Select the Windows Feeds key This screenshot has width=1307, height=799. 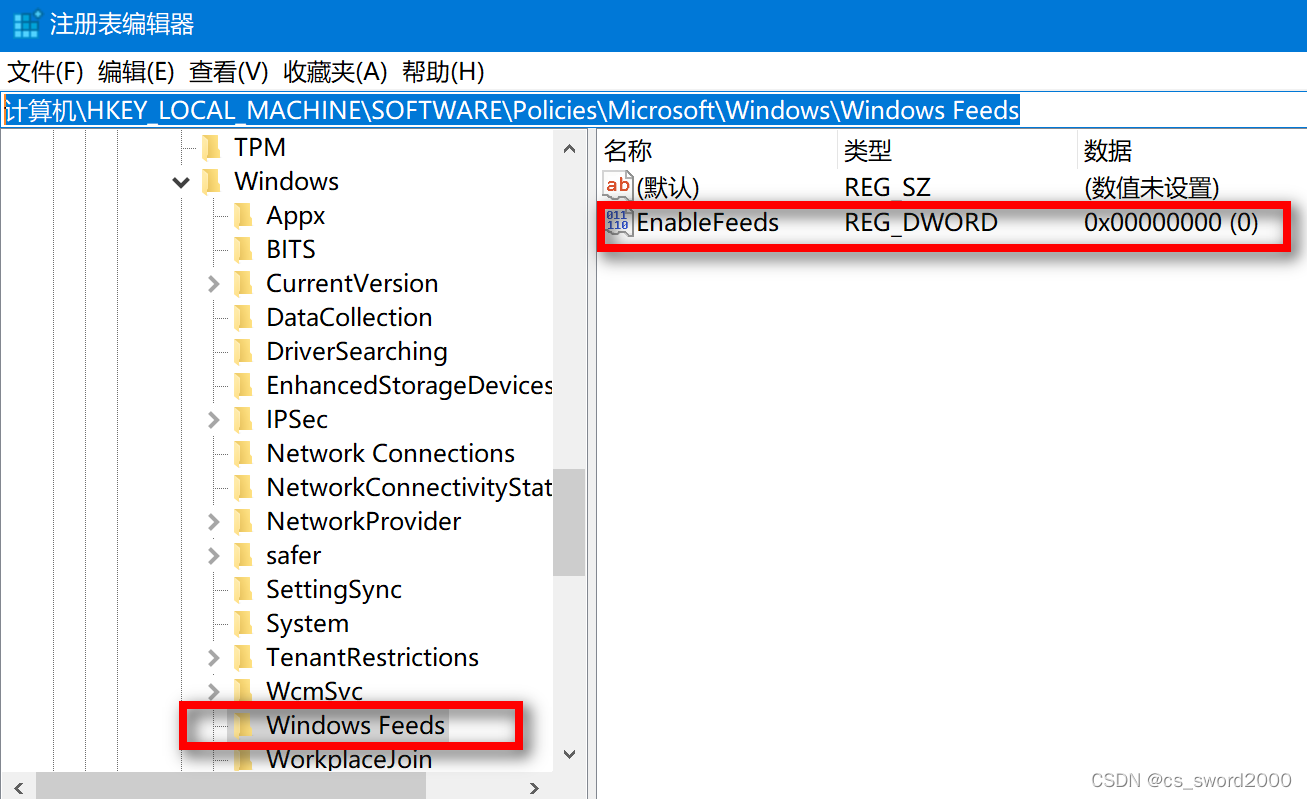tap(355, 726)
